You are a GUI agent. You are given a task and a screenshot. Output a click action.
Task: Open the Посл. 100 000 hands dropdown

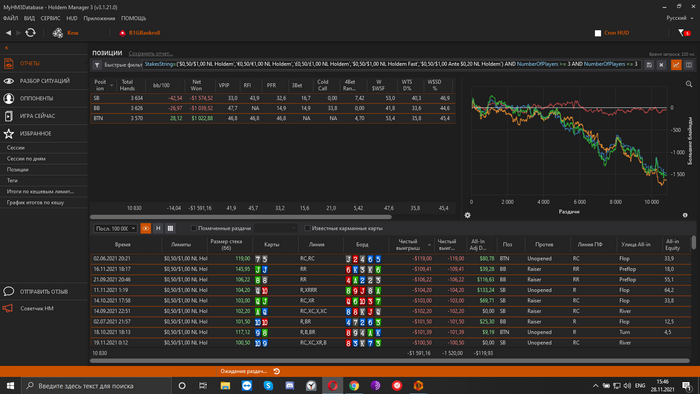(115, 228)
